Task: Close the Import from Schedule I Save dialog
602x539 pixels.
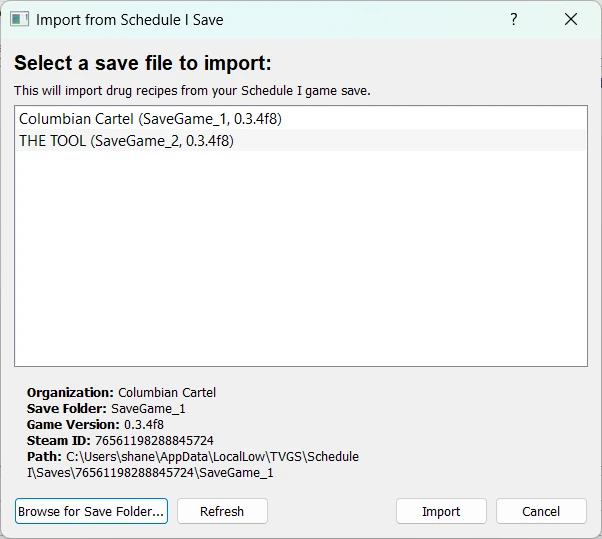Action: (571, 19)
